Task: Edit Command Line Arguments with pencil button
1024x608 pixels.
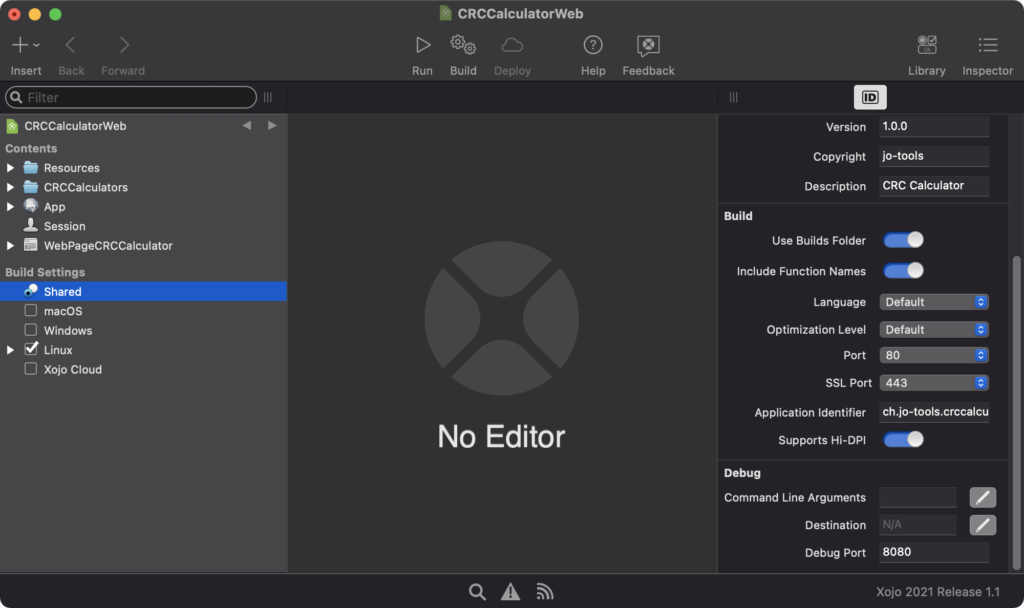Action: (983, 498)
